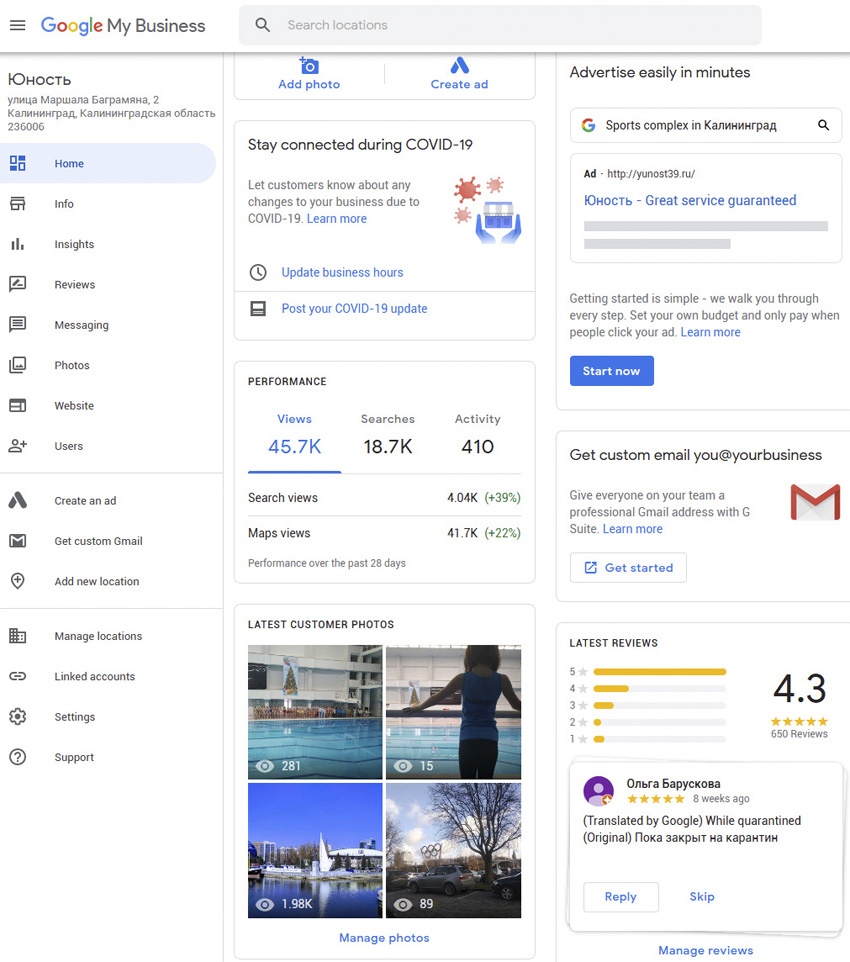Click the Messaging chat icon
This screenshot has height=962, width=850.
tap(18, 325)
